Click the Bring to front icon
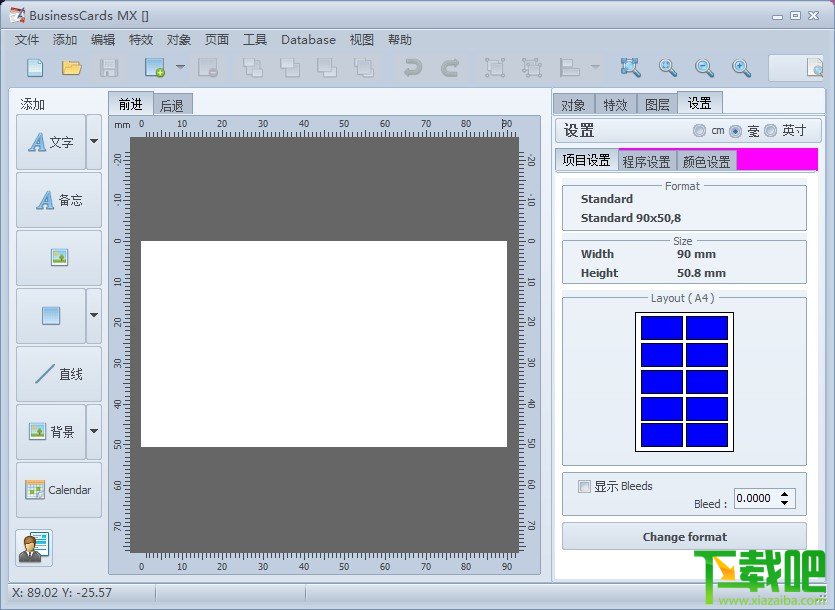 coord(252,68)
